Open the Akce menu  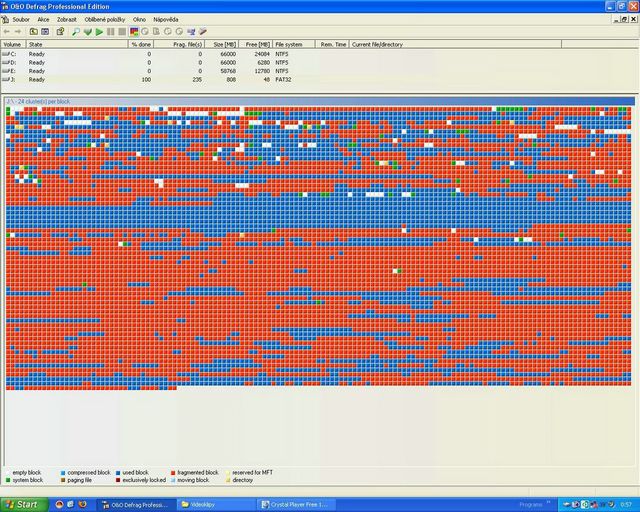pyautogui.click(x=43, y=20)
